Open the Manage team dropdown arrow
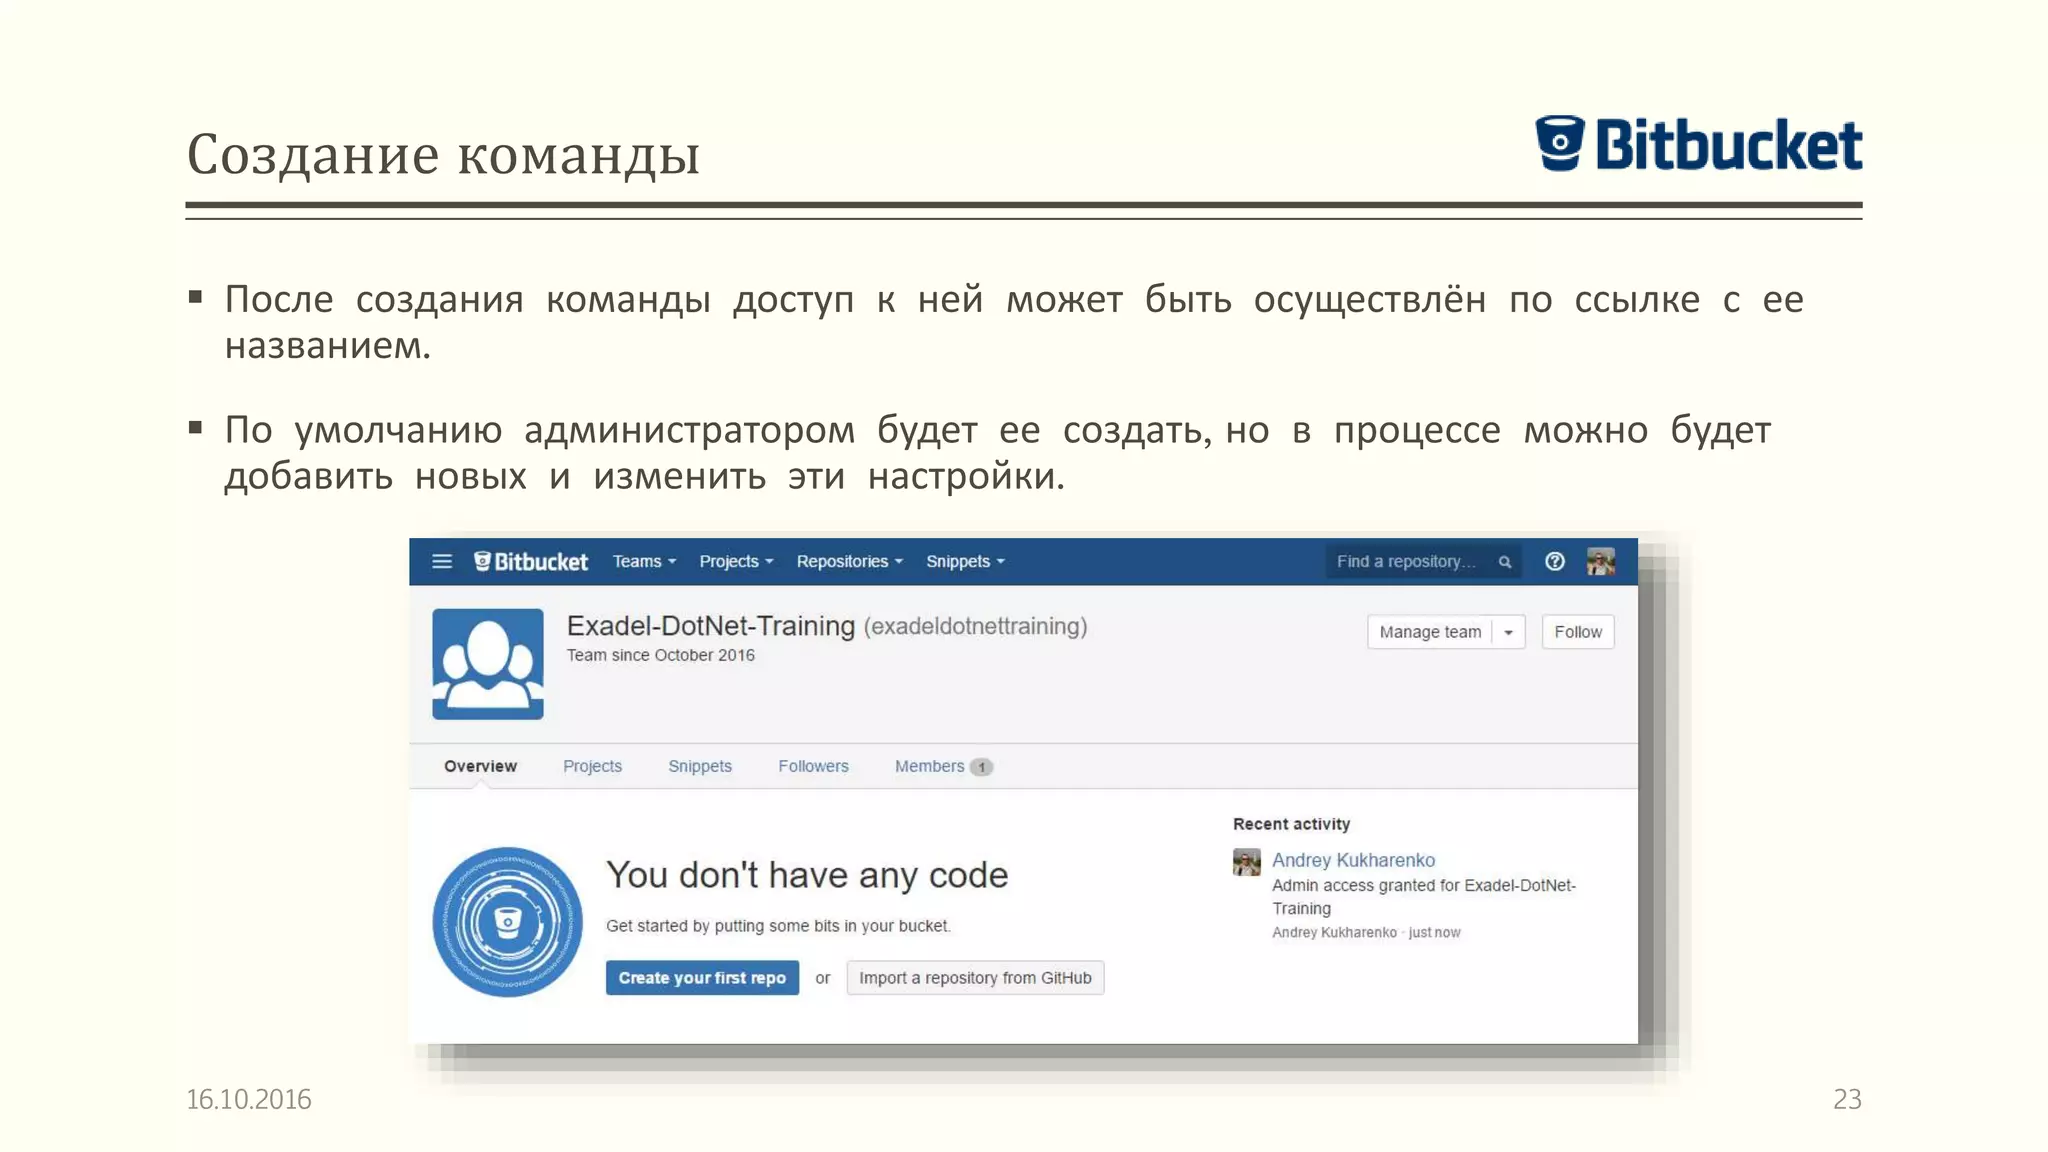The height and width of the screenshot is (1152, 2048). [x=1508, y=632]
